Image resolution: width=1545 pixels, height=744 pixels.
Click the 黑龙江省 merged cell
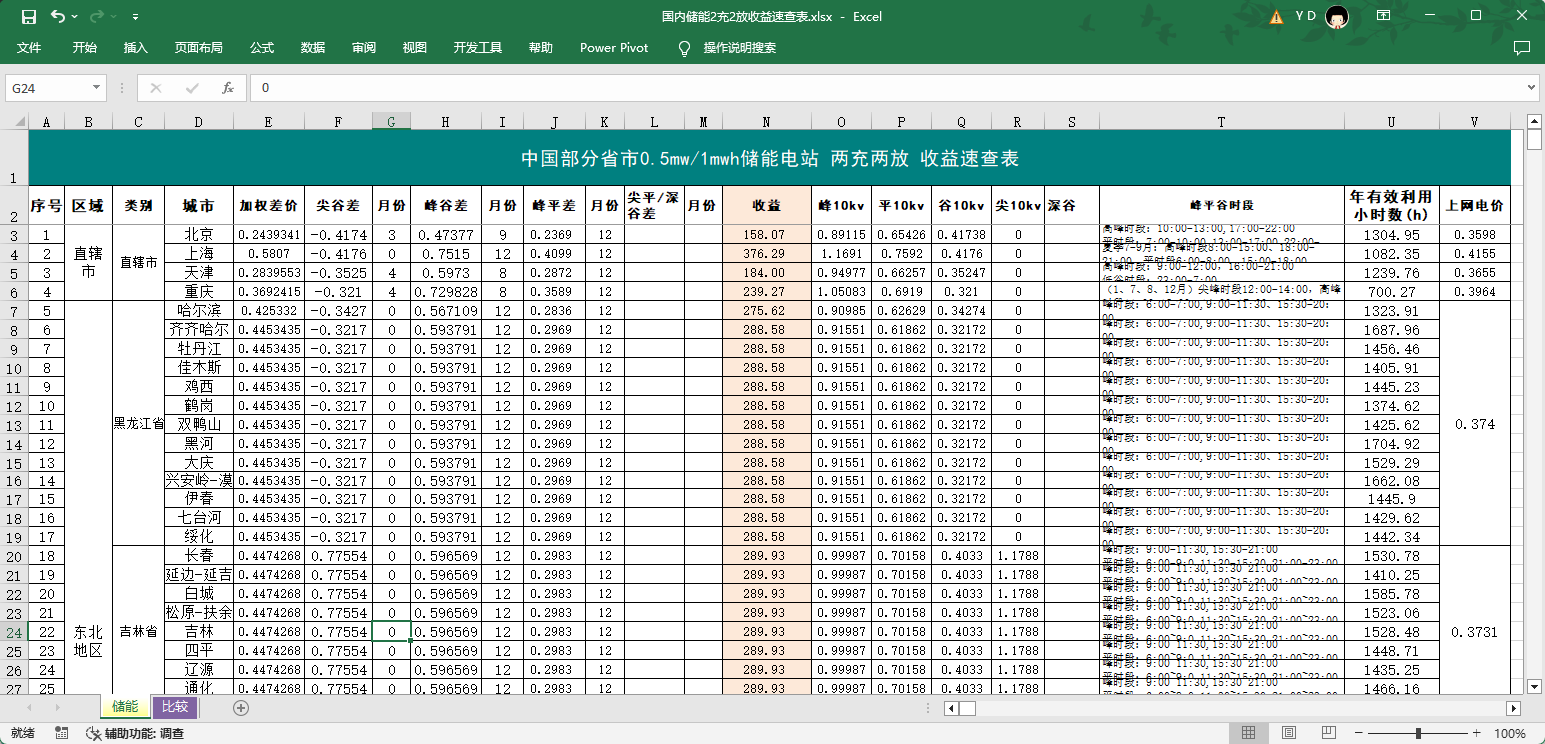point(138,423)
